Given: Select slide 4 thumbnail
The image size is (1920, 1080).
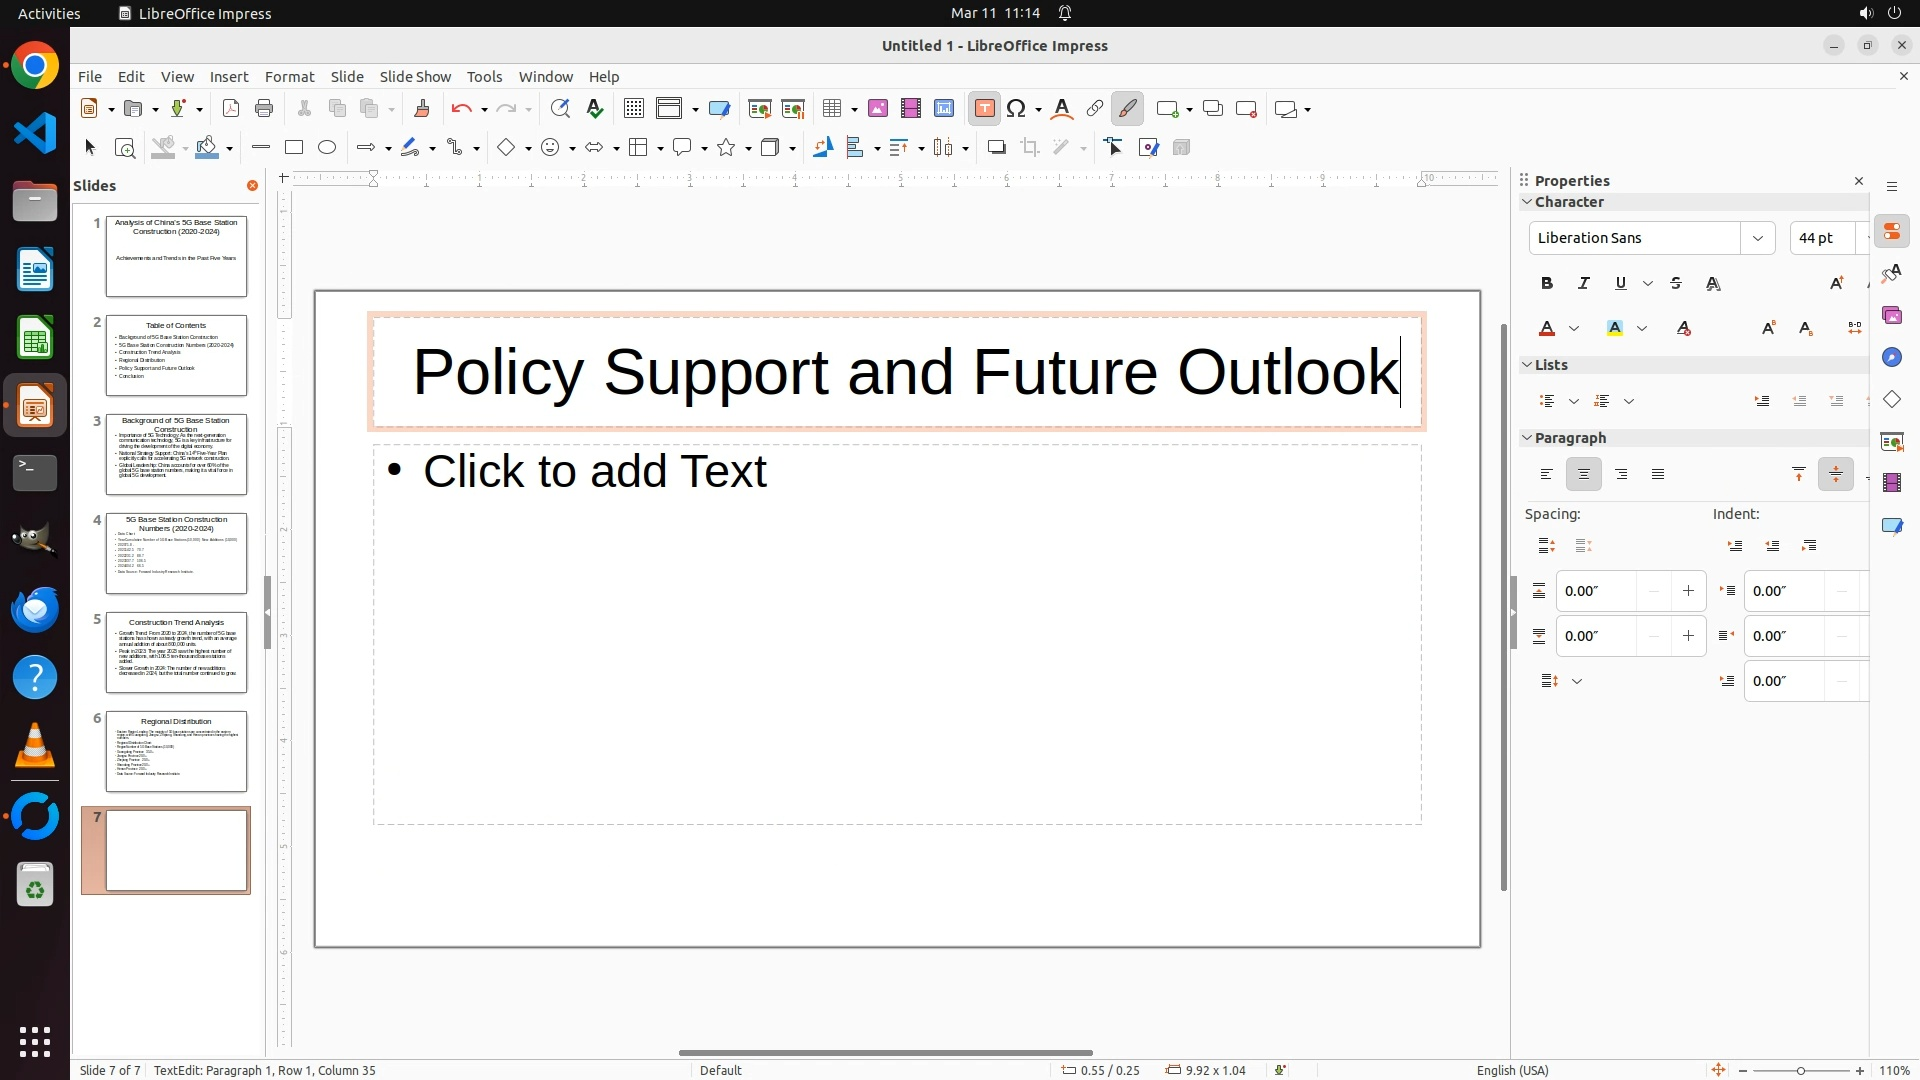Looking at the screenshot, I should (176, 553).
